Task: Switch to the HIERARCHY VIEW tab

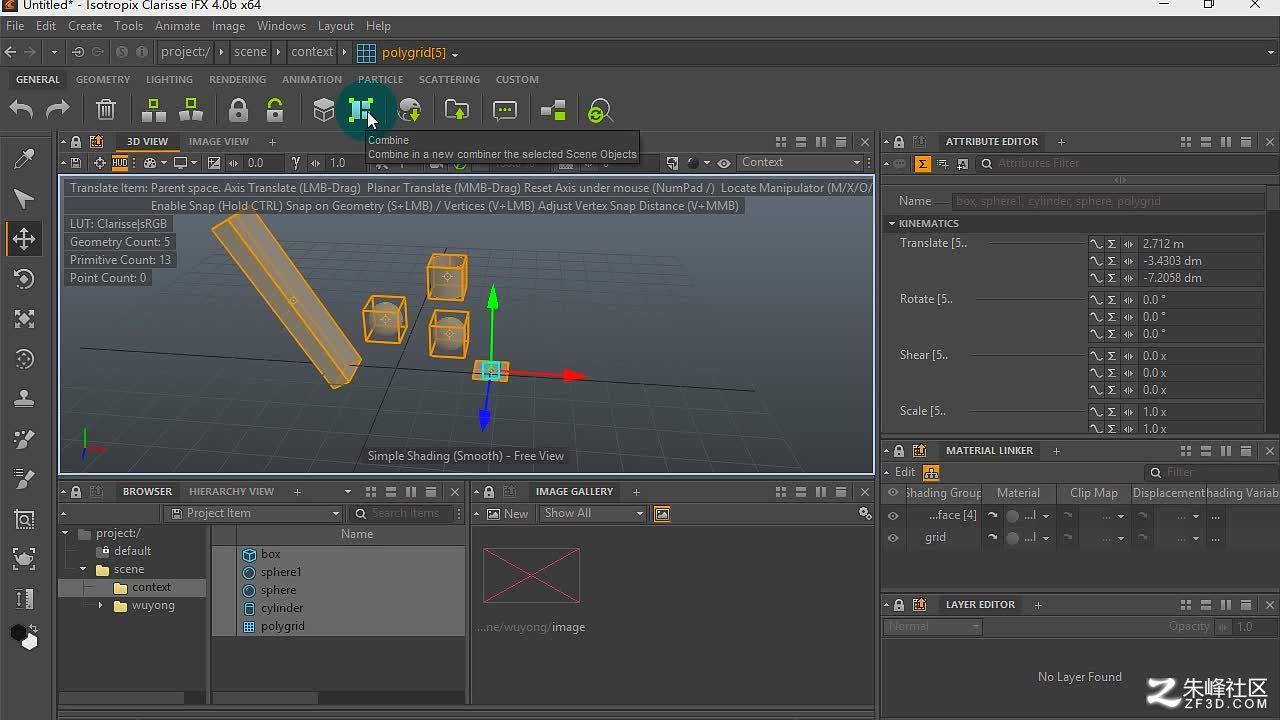Action: pos(231,491)
